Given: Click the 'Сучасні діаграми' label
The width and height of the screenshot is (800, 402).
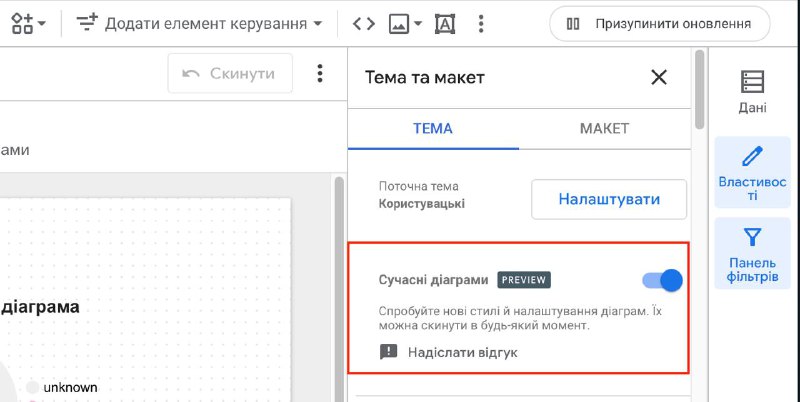Looking at the screenshot, I should [434, 280].
